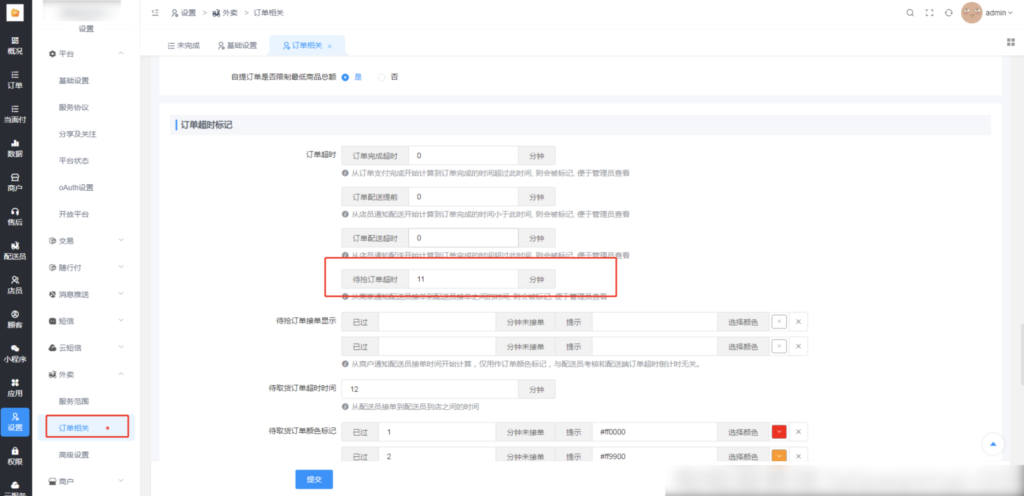Open 基础设置 in the settings sidebar
This screenshot has width=1024, height=496.
[74, 80]
